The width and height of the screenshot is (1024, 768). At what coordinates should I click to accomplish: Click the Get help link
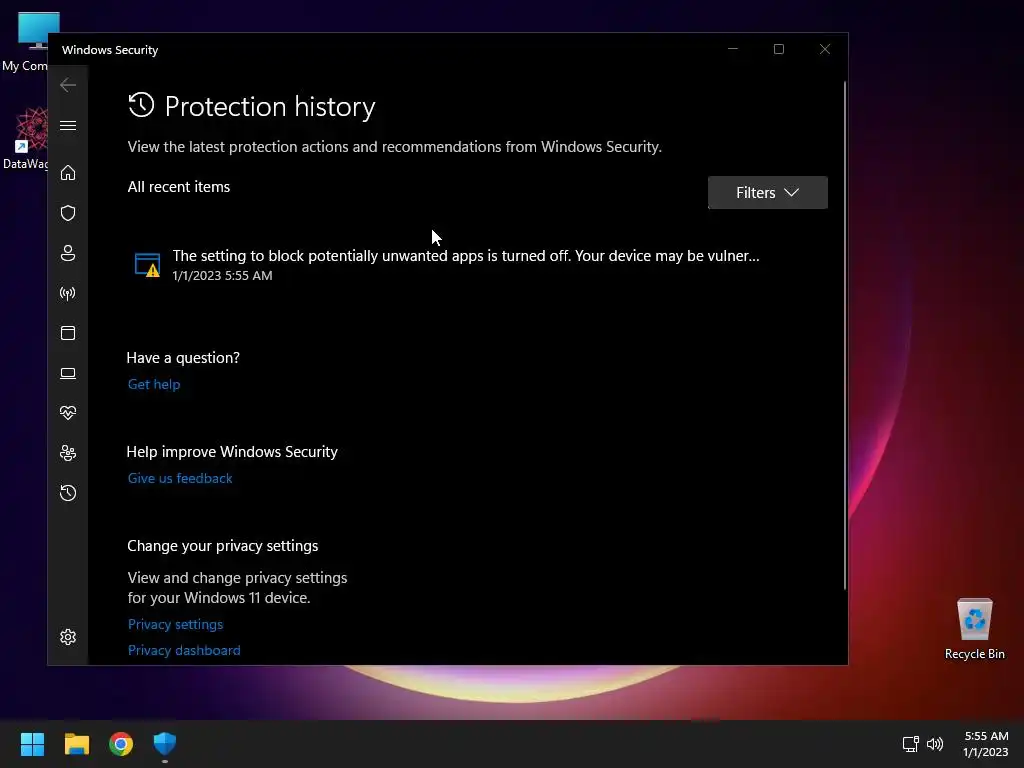pyautogui.click(x=154, y=384)
